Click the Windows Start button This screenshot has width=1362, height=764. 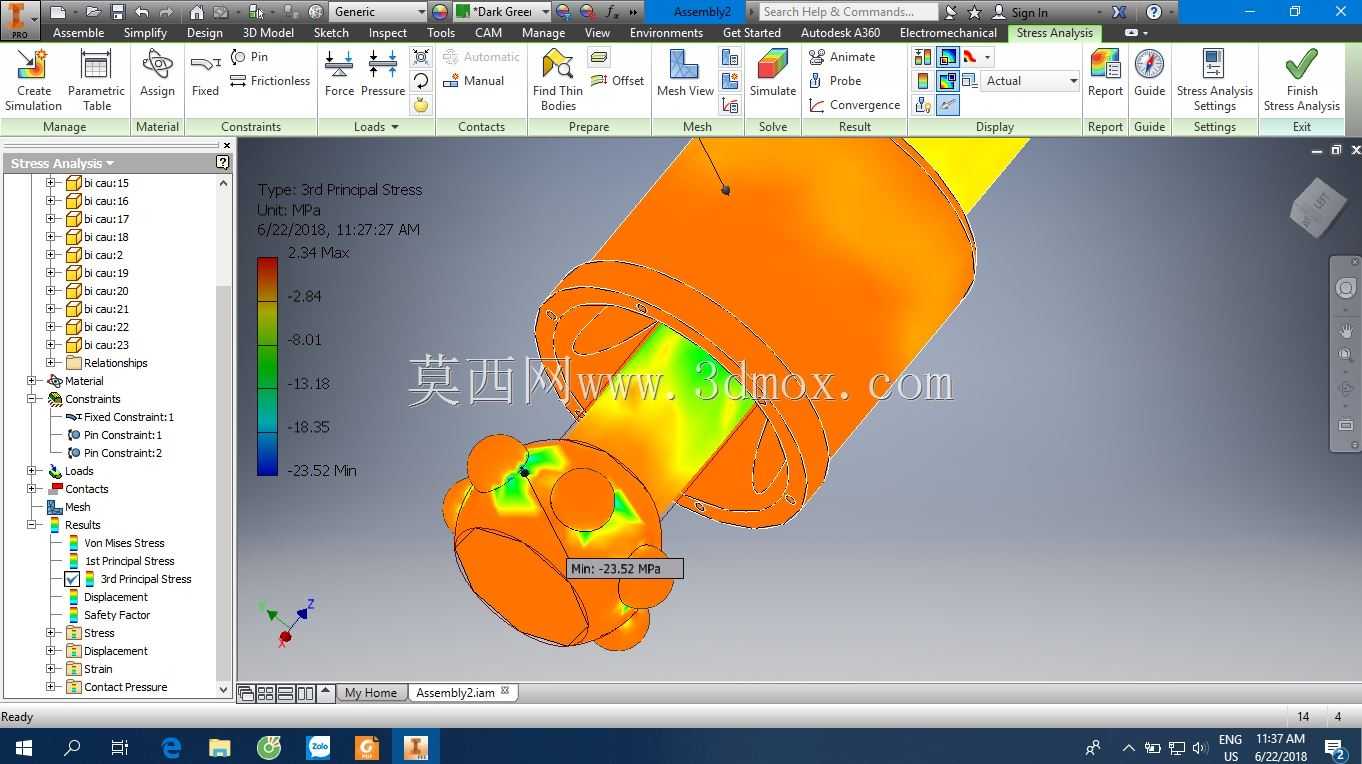click(x=23, y=747)
